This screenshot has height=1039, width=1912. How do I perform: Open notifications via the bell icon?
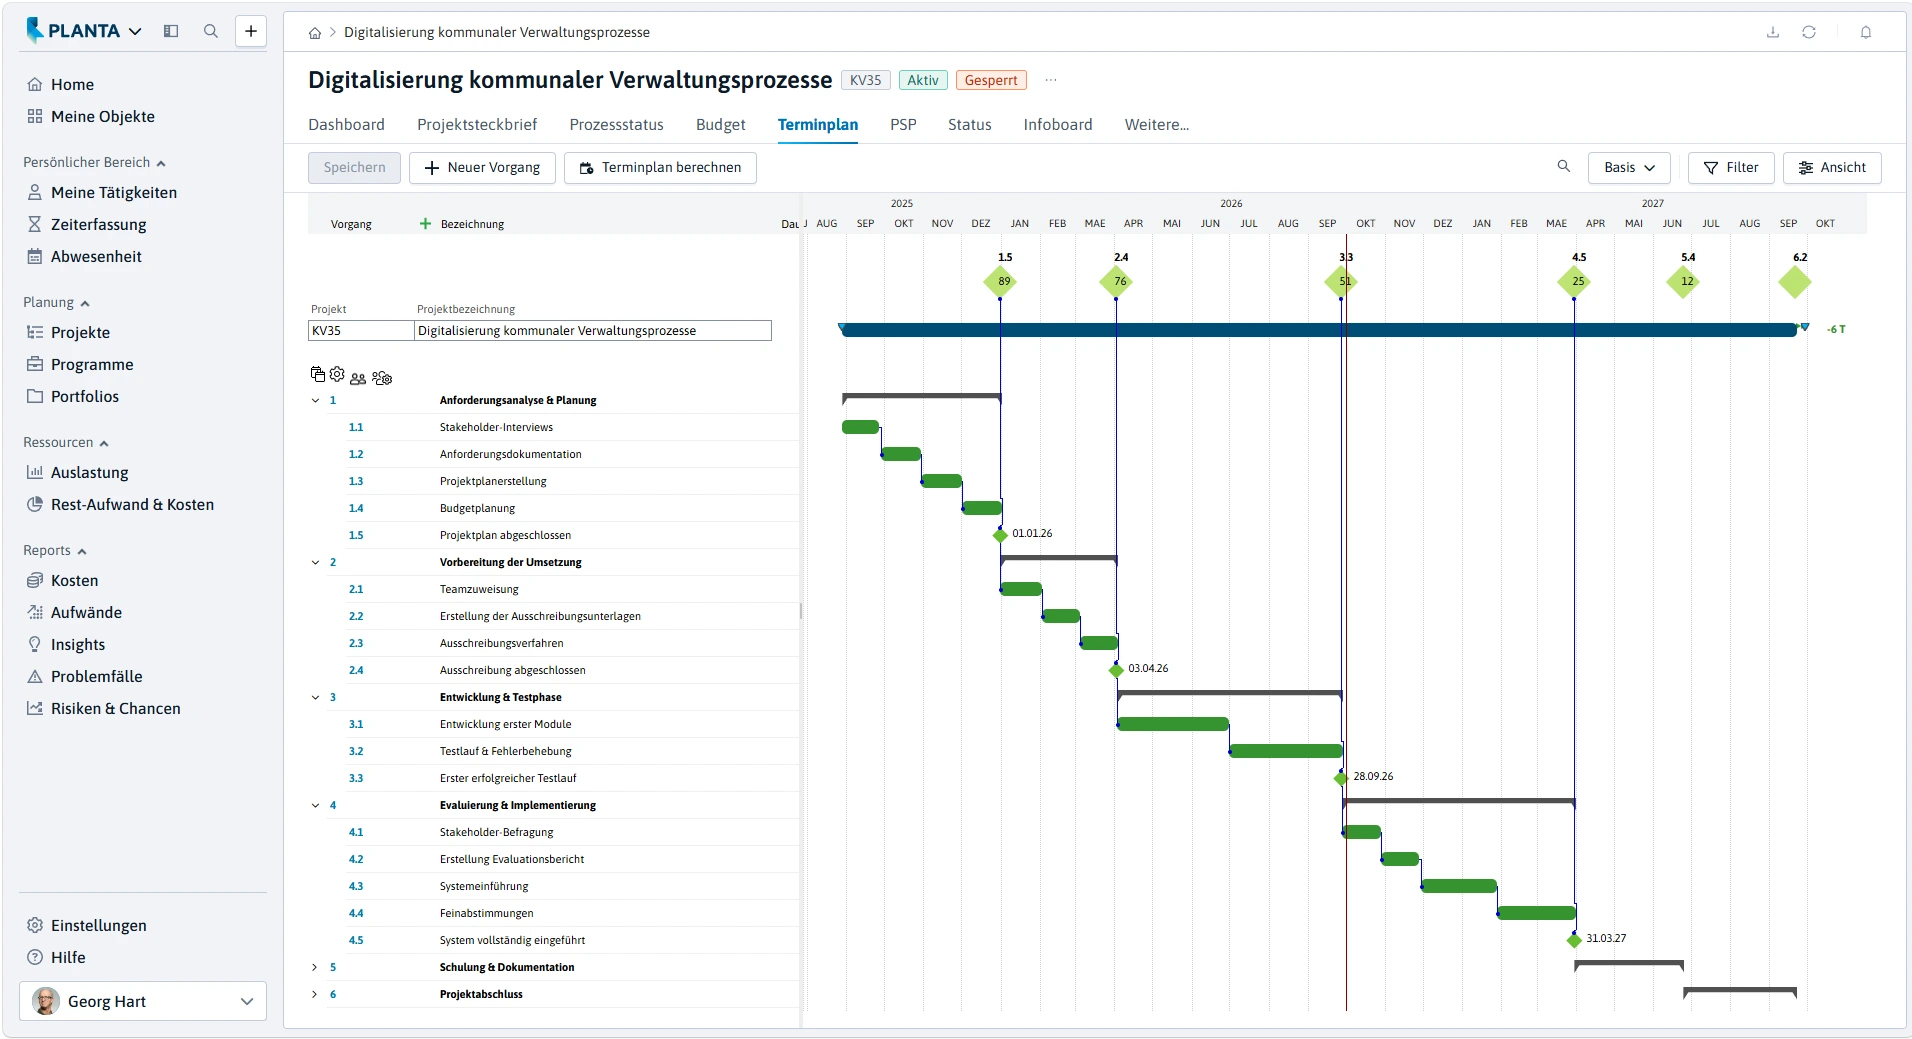[1866, 32]
